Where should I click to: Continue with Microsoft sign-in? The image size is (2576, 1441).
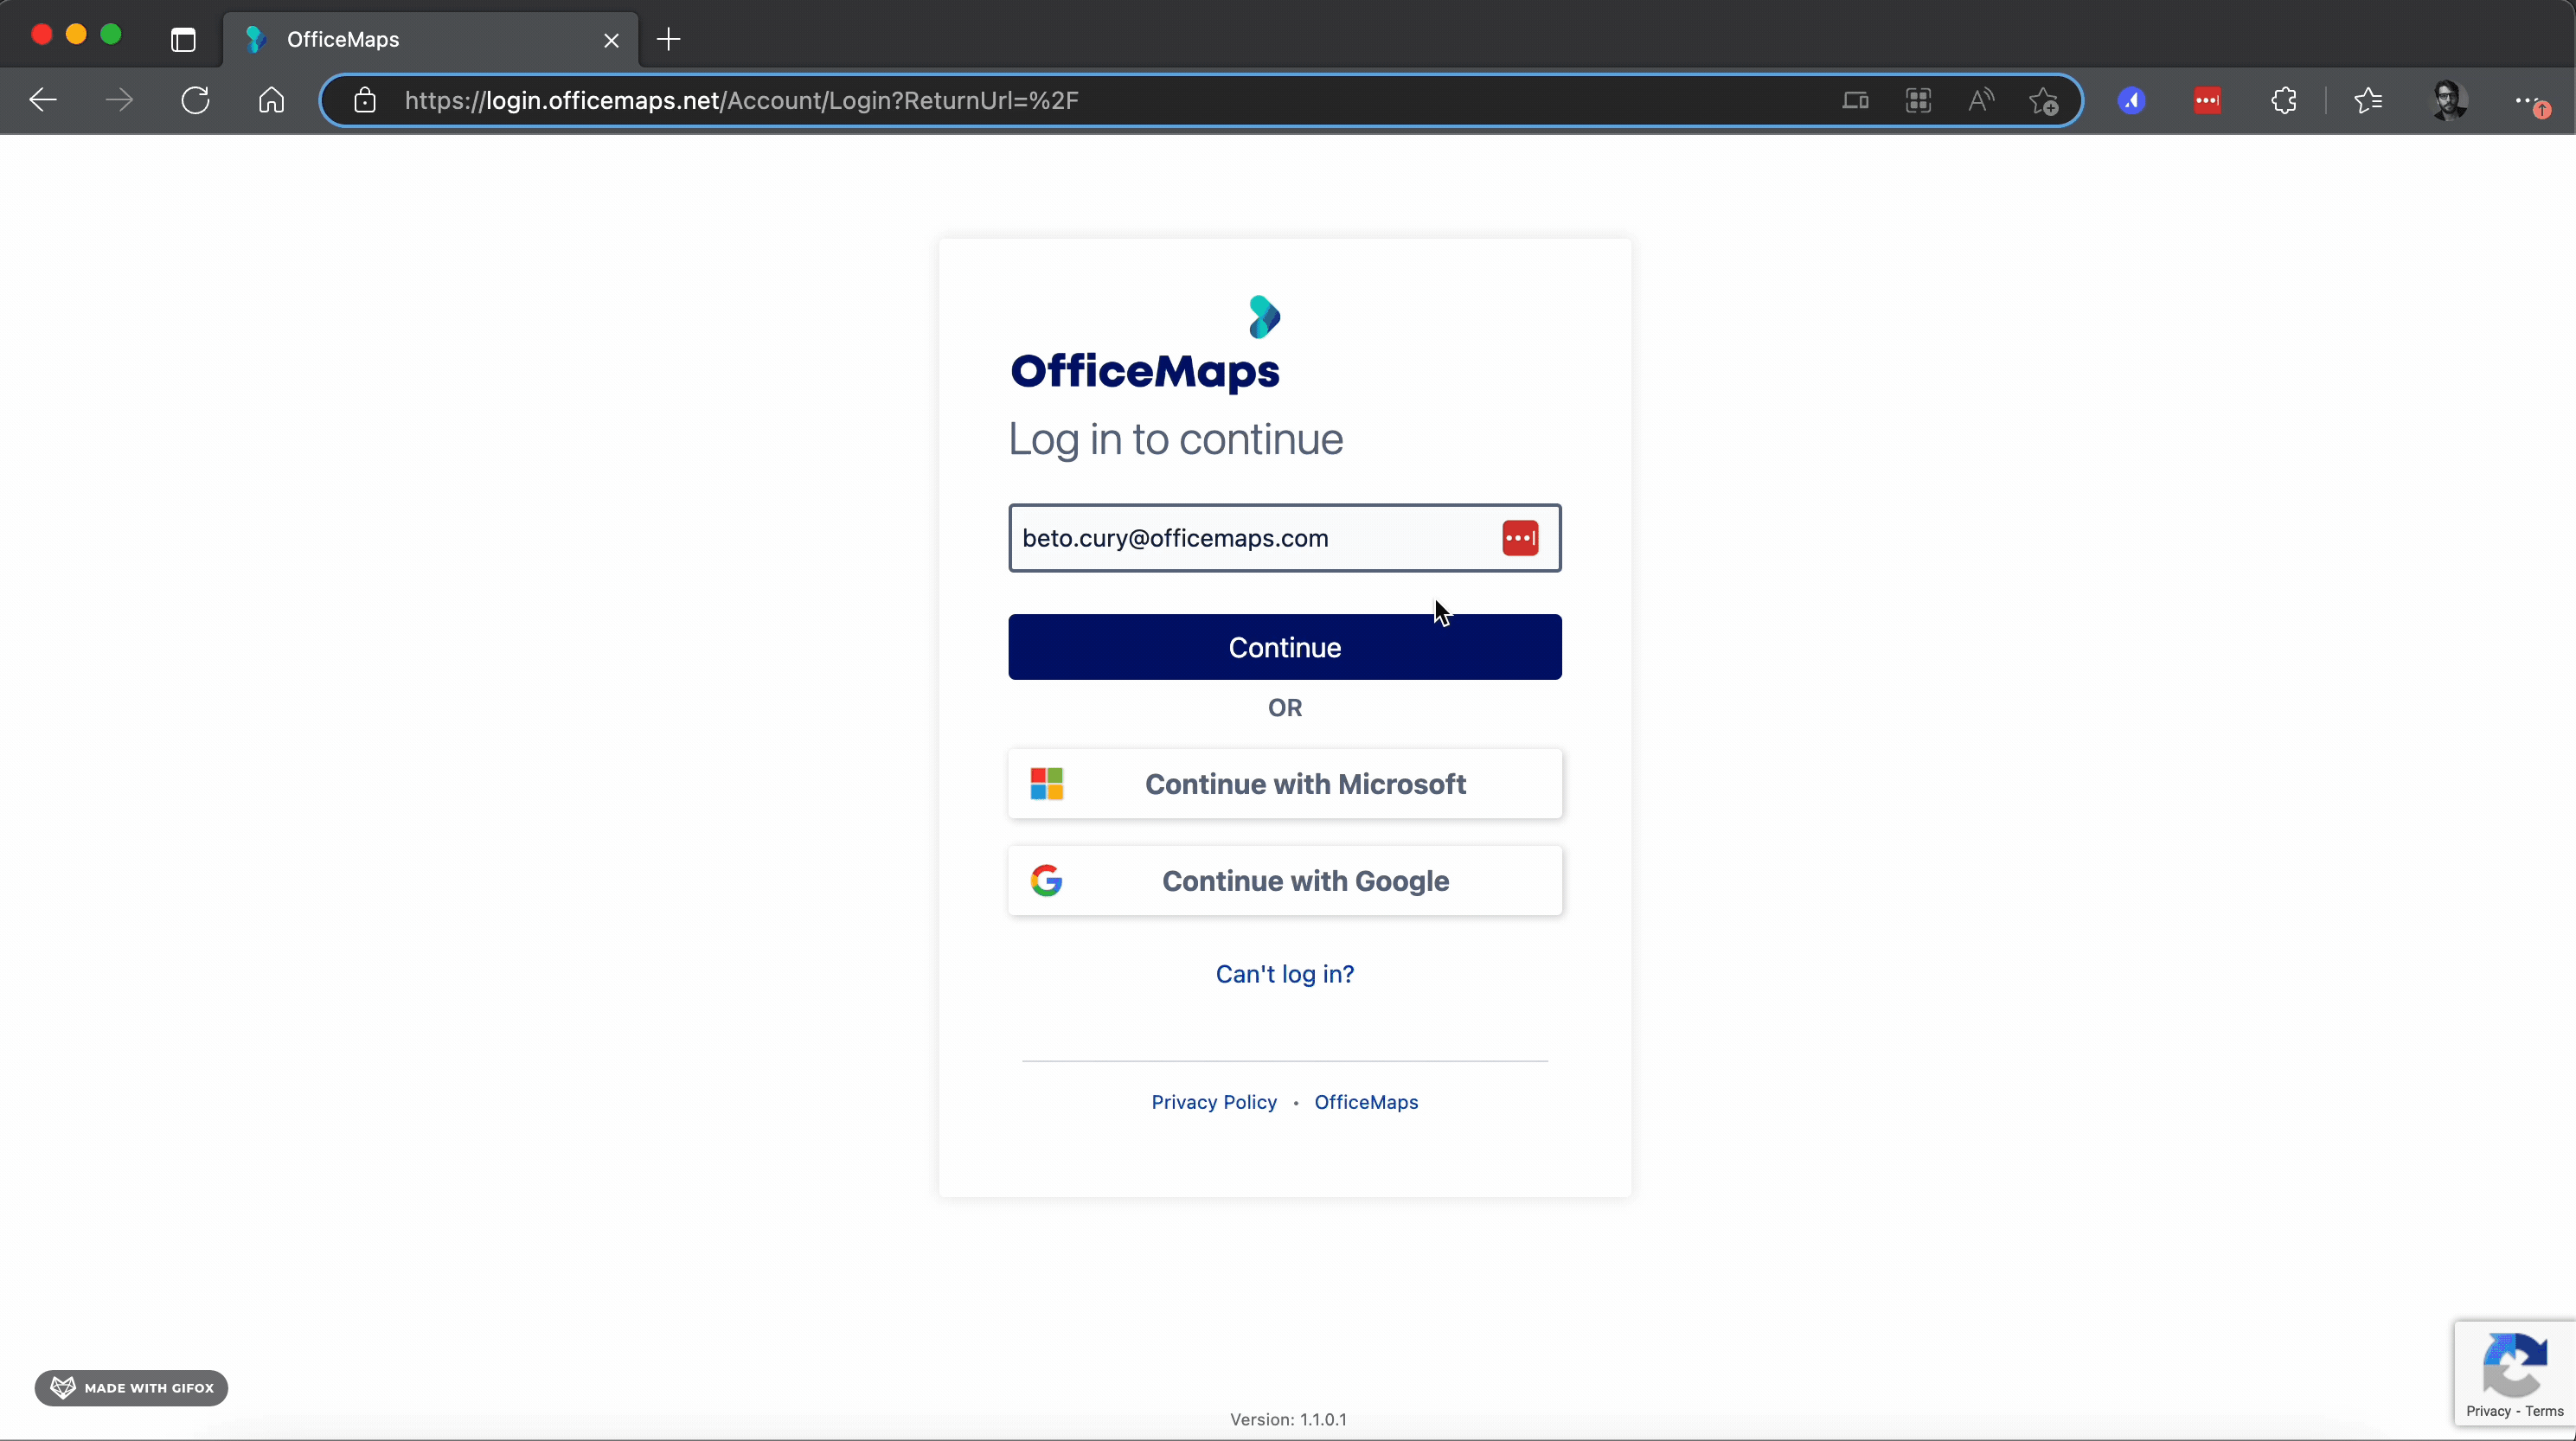pyautogui.click(x=1285, y=784)
